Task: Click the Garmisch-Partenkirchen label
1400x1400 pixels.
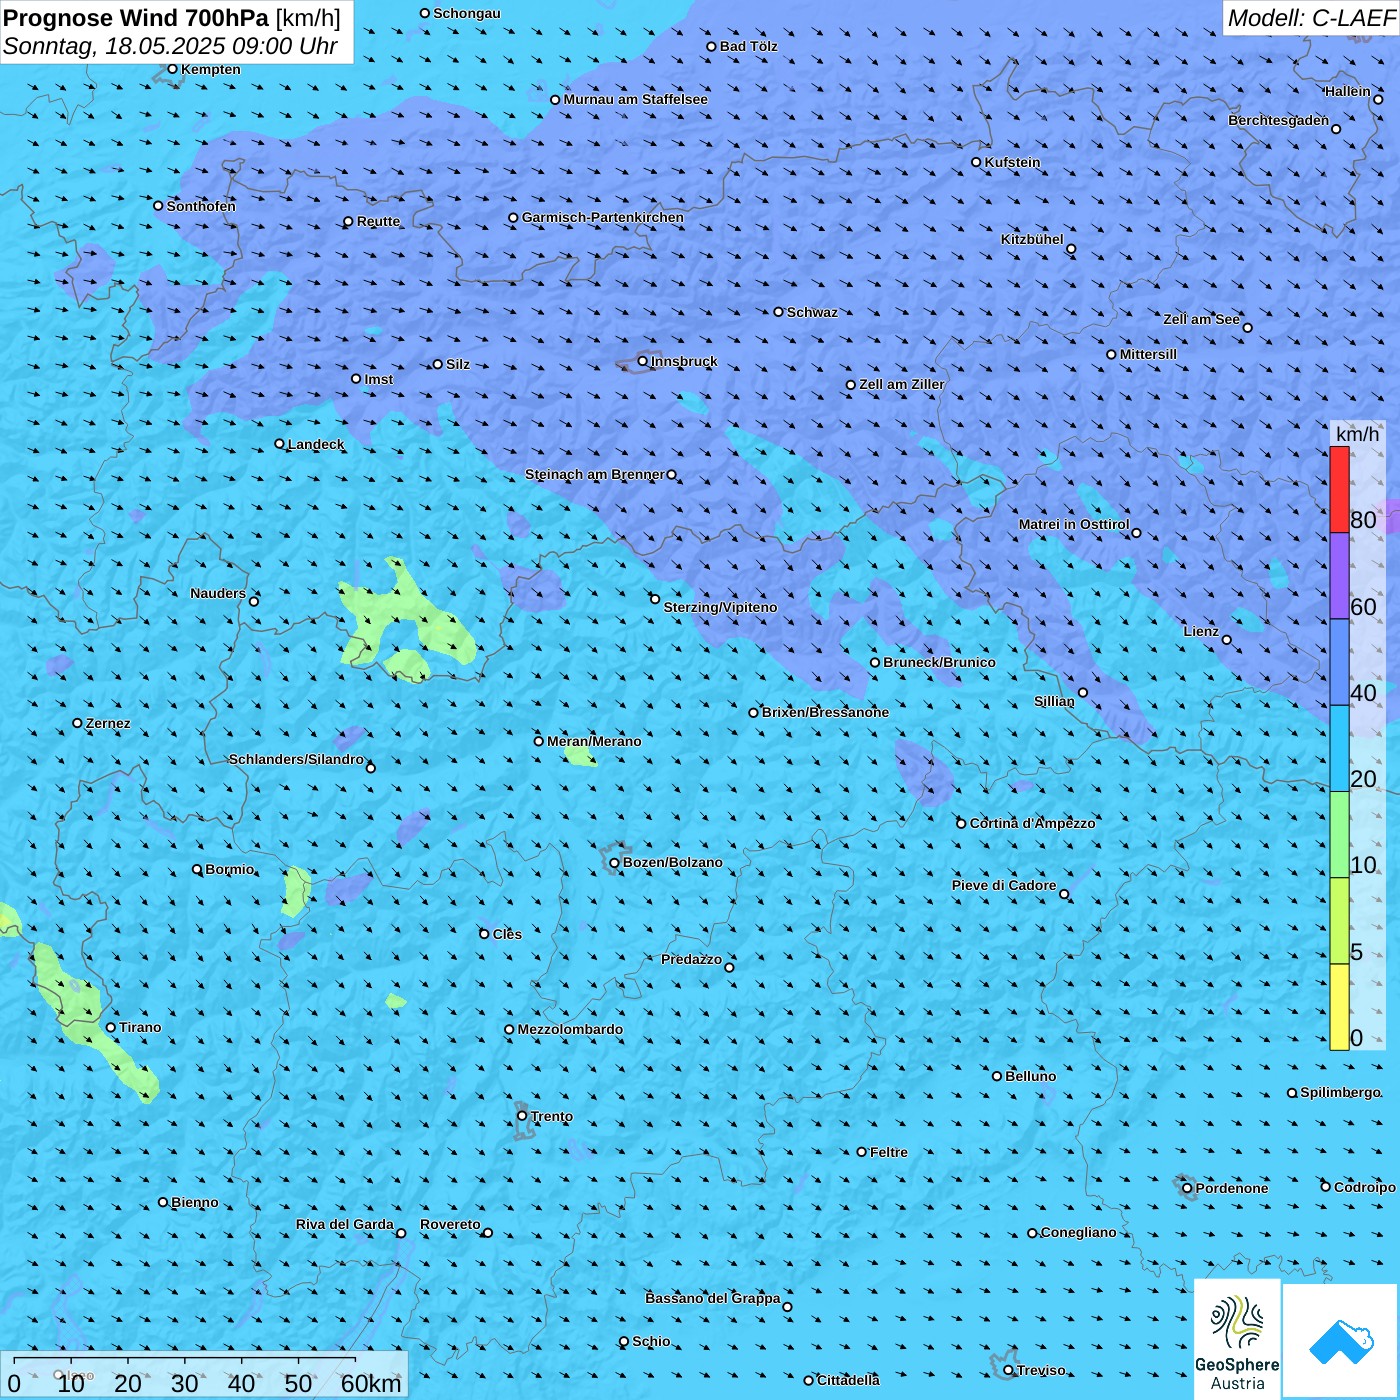Action: (x=603, y=217)
